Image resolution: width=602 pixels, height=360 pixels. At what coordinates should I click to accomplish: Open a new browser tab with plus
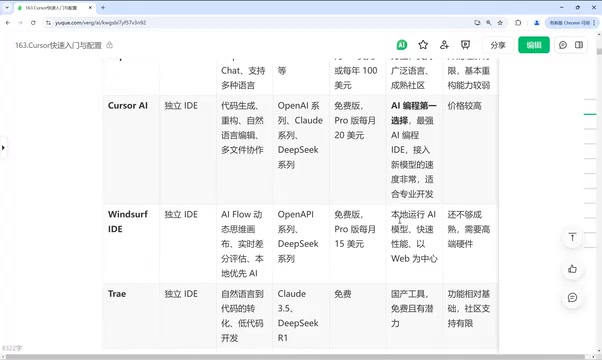pyautogui.click(x=103, y=7)
